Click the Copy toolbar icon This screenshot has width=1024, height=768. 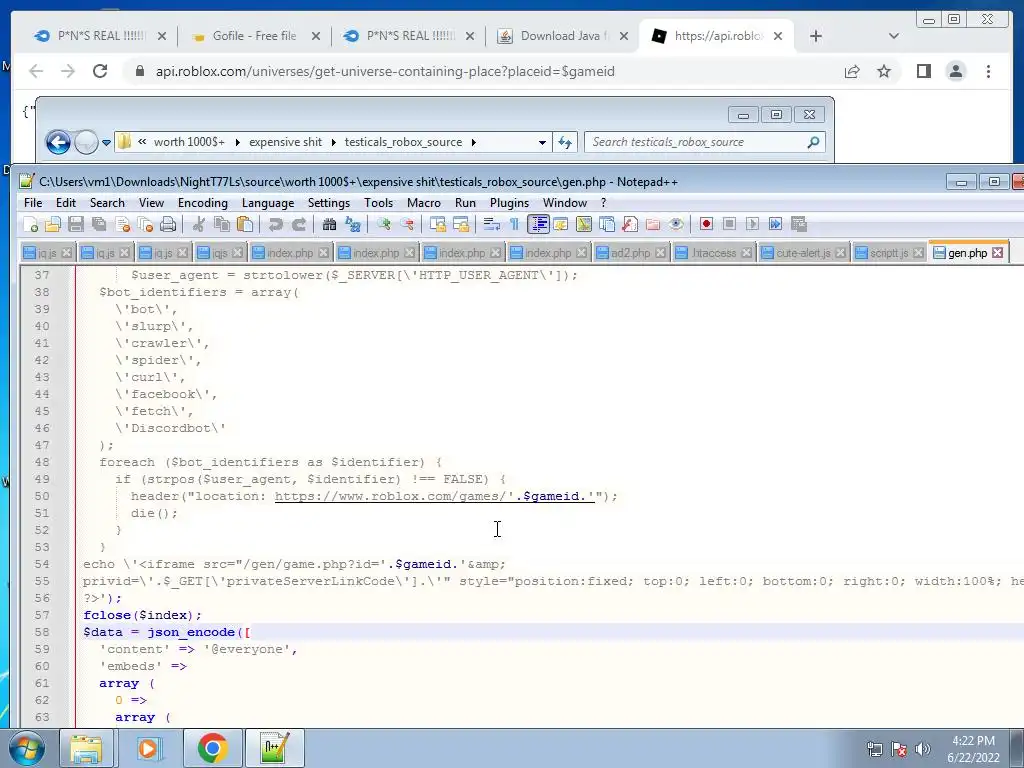point(222,225)
